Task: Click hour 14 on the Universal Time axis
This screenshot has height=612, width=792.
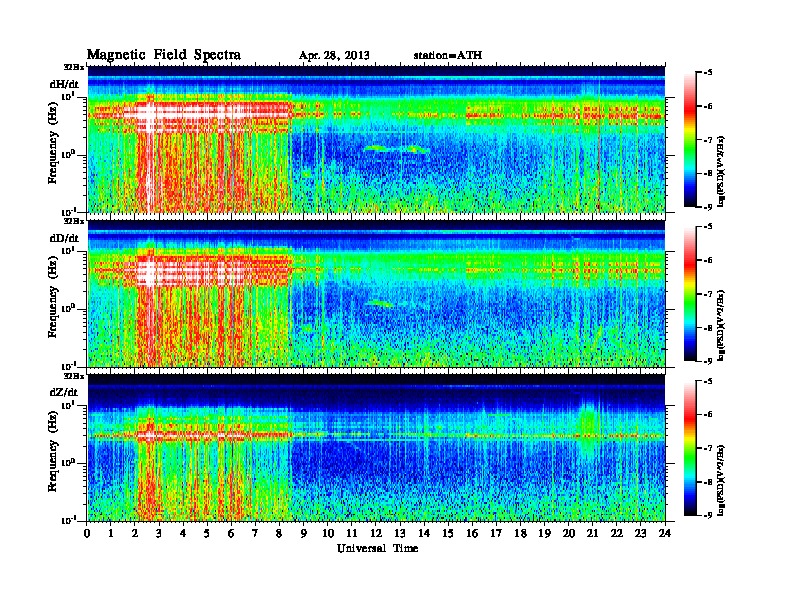Action: [424, 533]
